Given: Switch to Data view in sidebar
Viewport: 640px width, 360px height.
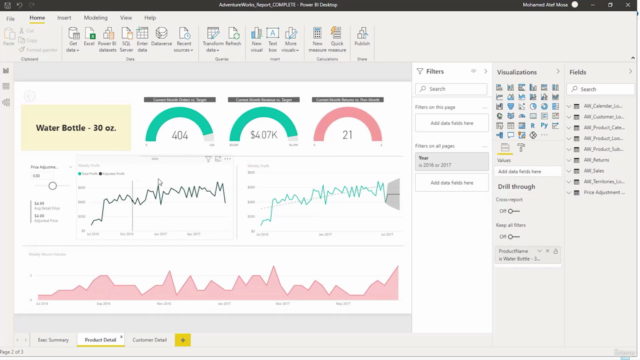Looking at the screenshot, I should (6, 86).
